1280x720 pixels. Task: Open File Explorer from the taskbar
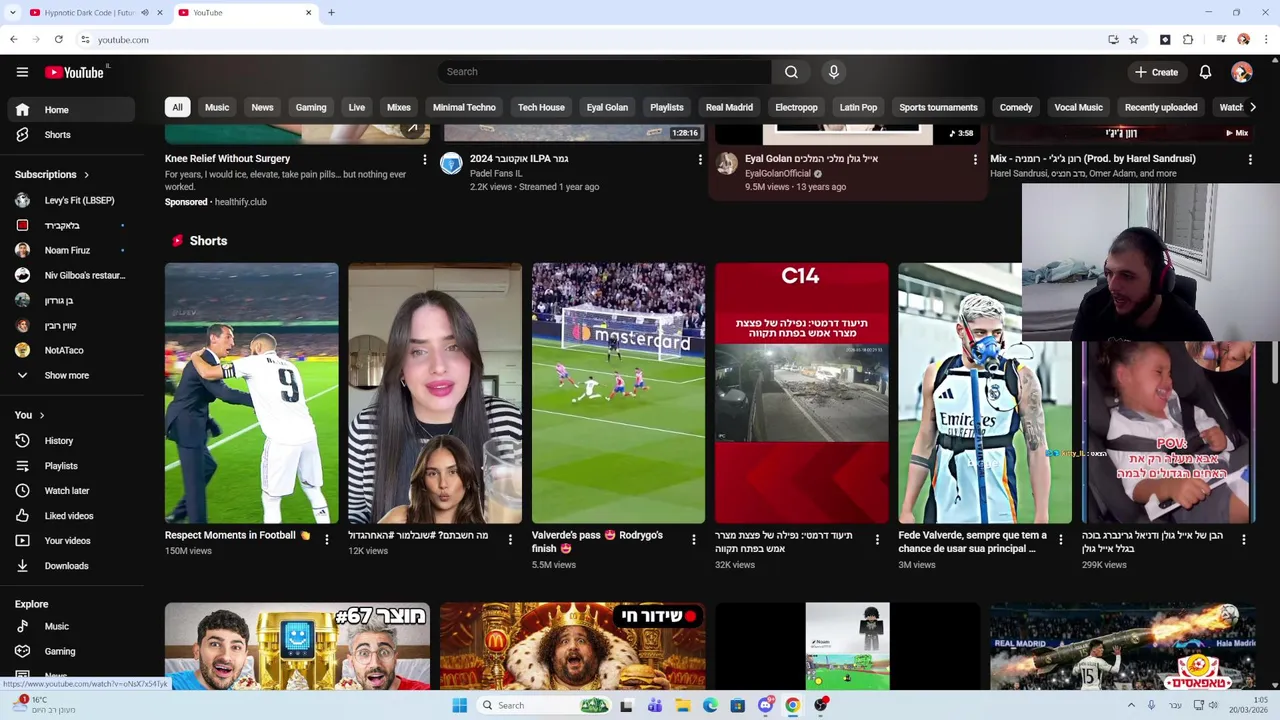click(682, 705)
